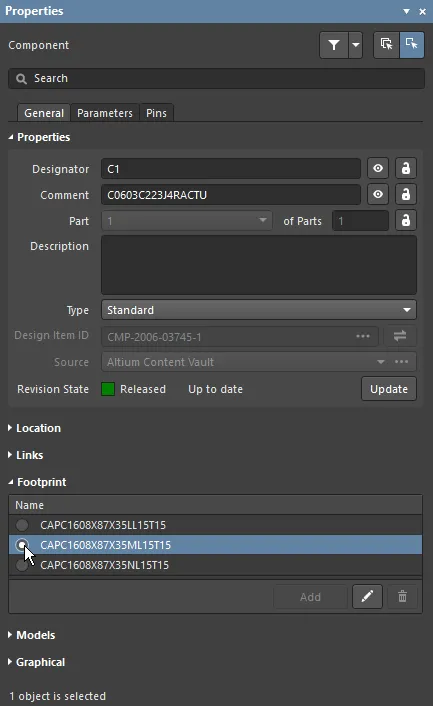Click the Design Item ID swap icon
This screenshot has width=433, height=706.
coord(400,336)
